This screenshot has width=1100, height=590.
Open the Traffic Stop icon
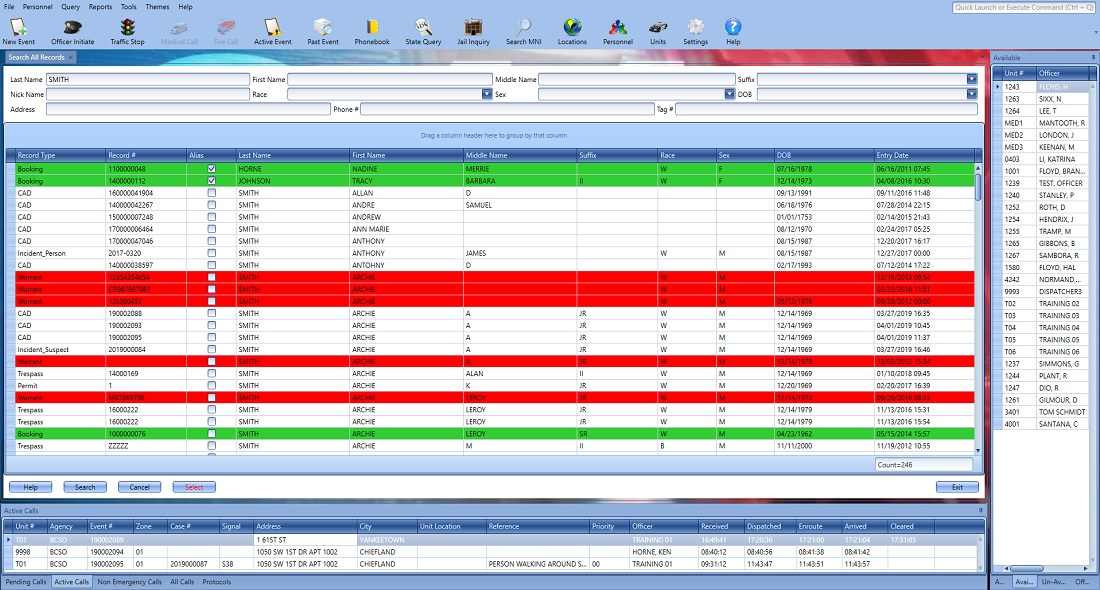click(x=127, y=30)
